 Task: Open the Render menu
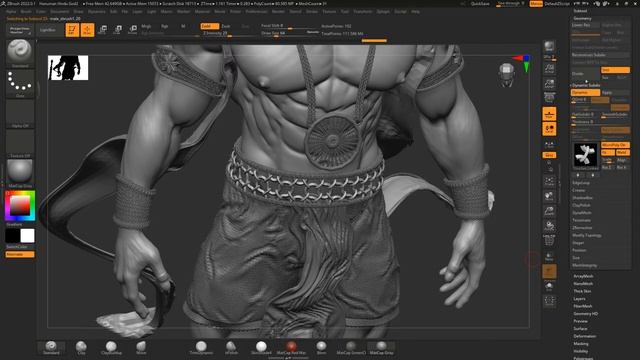[x=278, y=11]
